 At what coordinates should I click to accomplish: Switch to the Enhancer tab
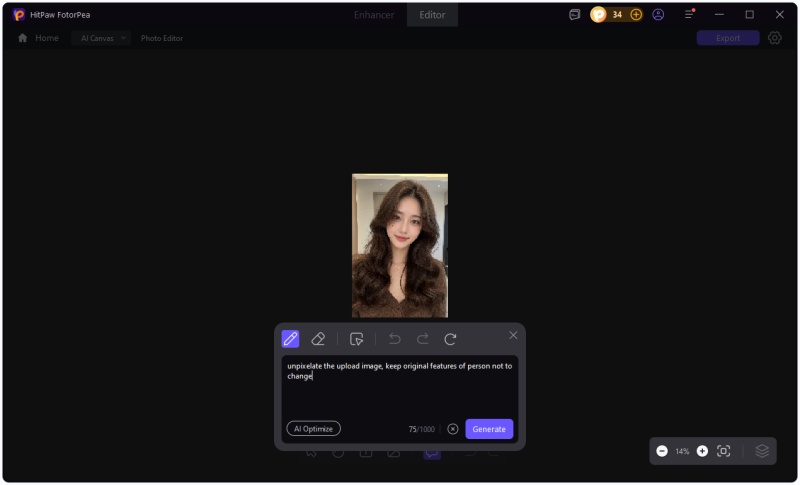coord(374,15)
